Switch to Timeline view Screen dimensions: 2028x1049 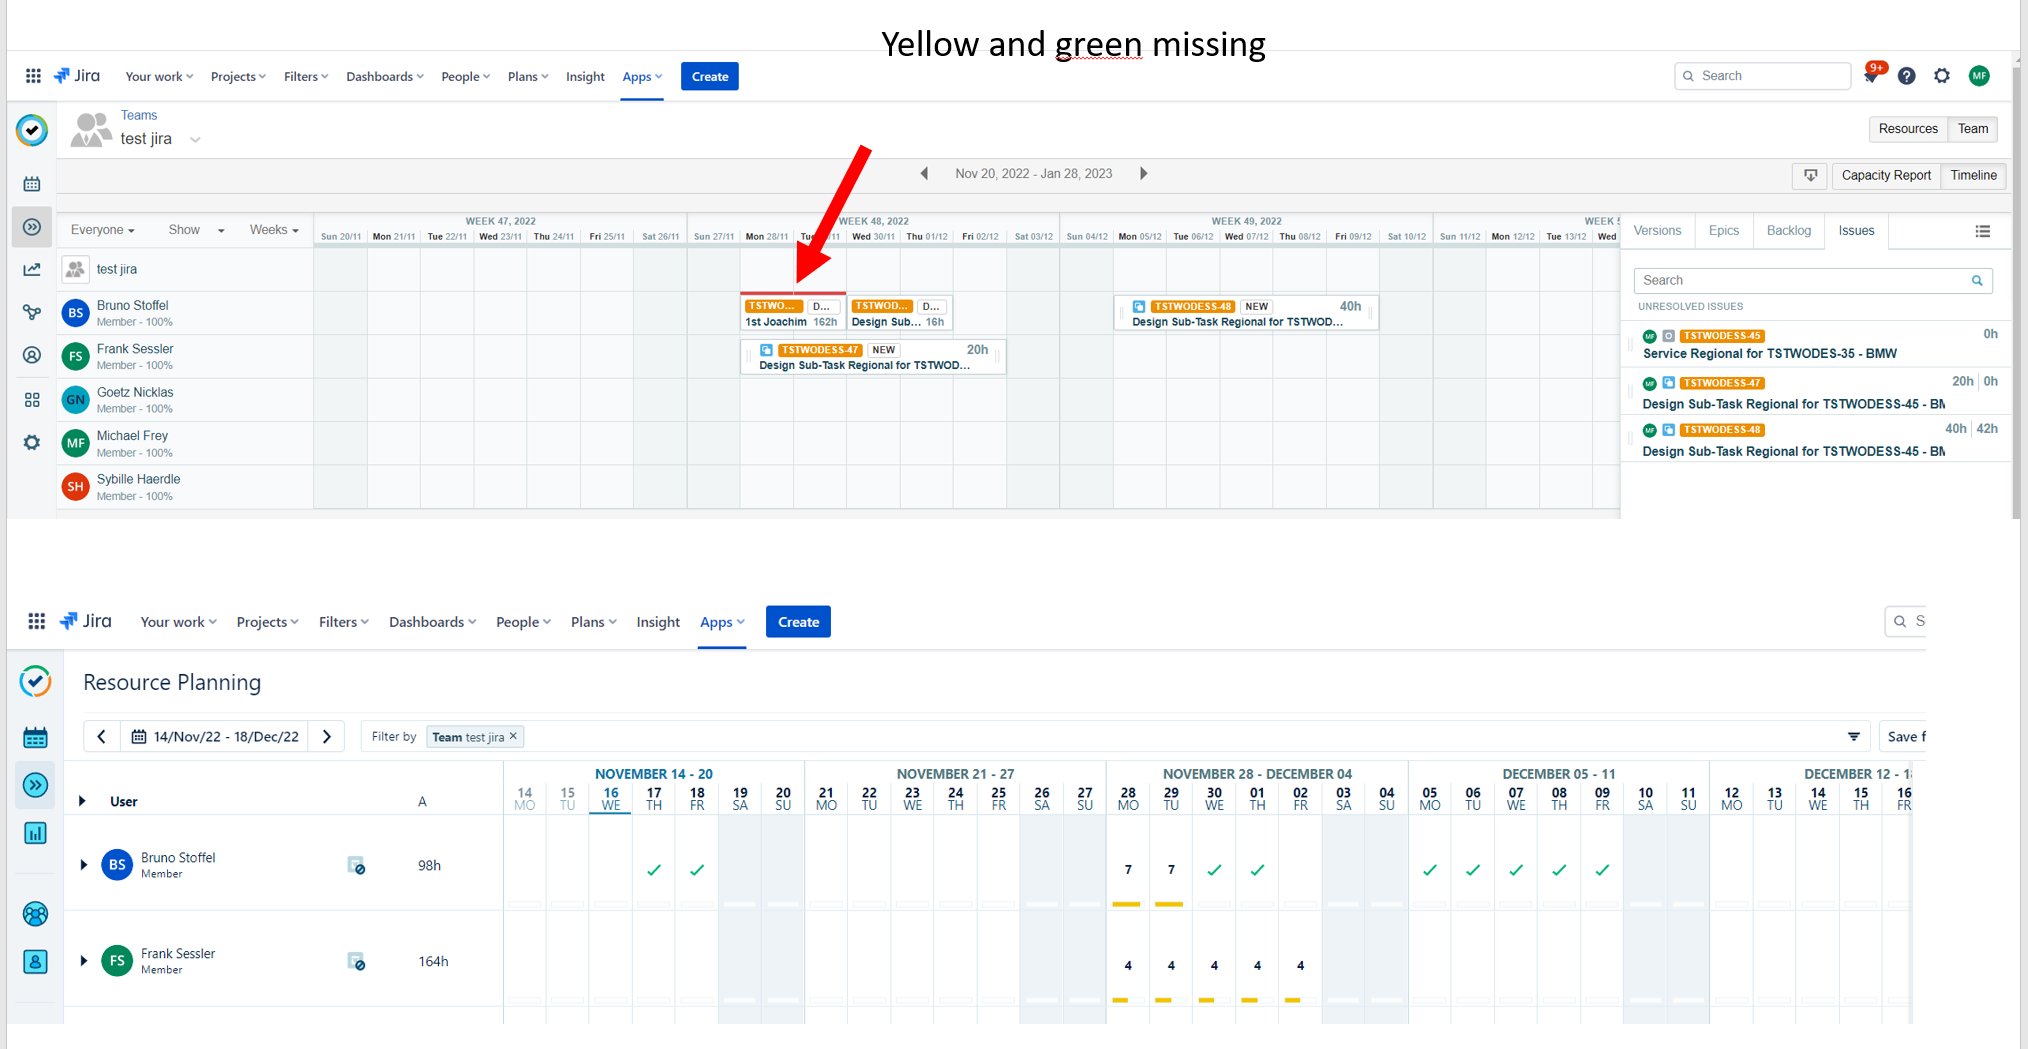[1972, 175]
